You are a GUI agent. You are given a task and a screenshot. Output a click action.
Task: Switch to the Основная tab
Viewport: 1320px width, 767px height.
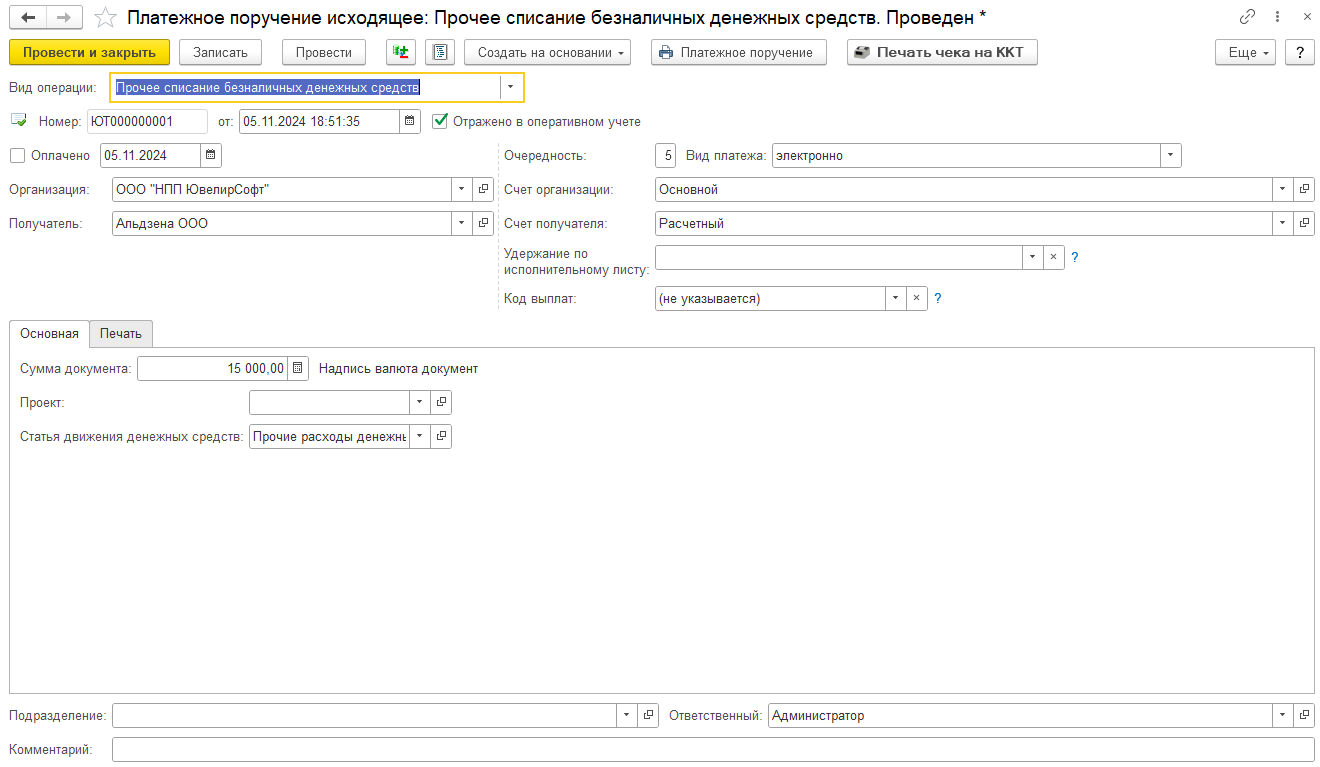(49, 333)
